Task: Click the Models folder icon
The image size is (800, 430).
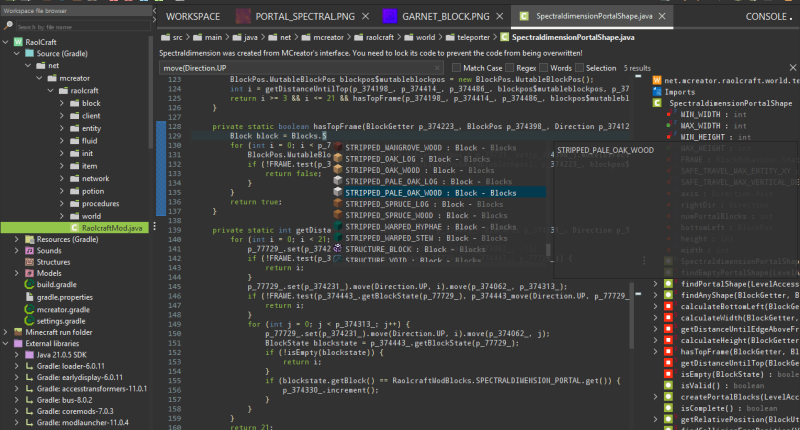Action: pos(30,273)
